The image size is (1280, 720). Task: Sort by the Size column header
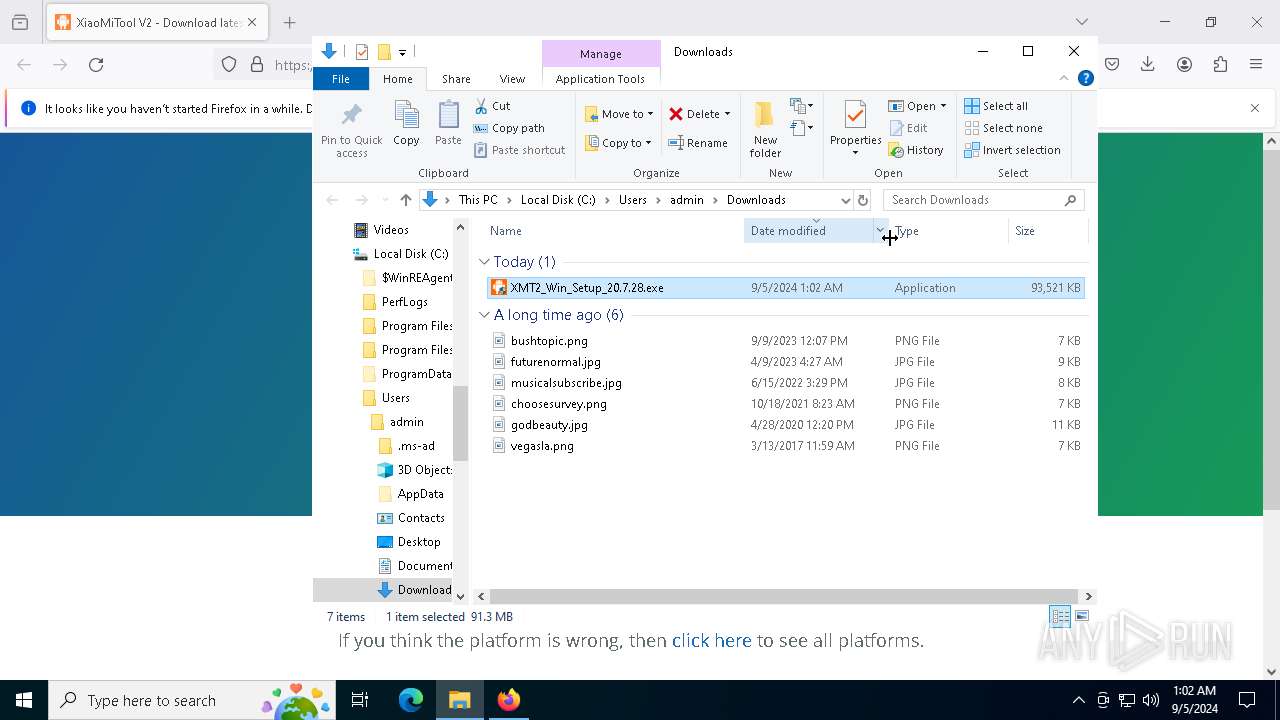(1025, 231)
